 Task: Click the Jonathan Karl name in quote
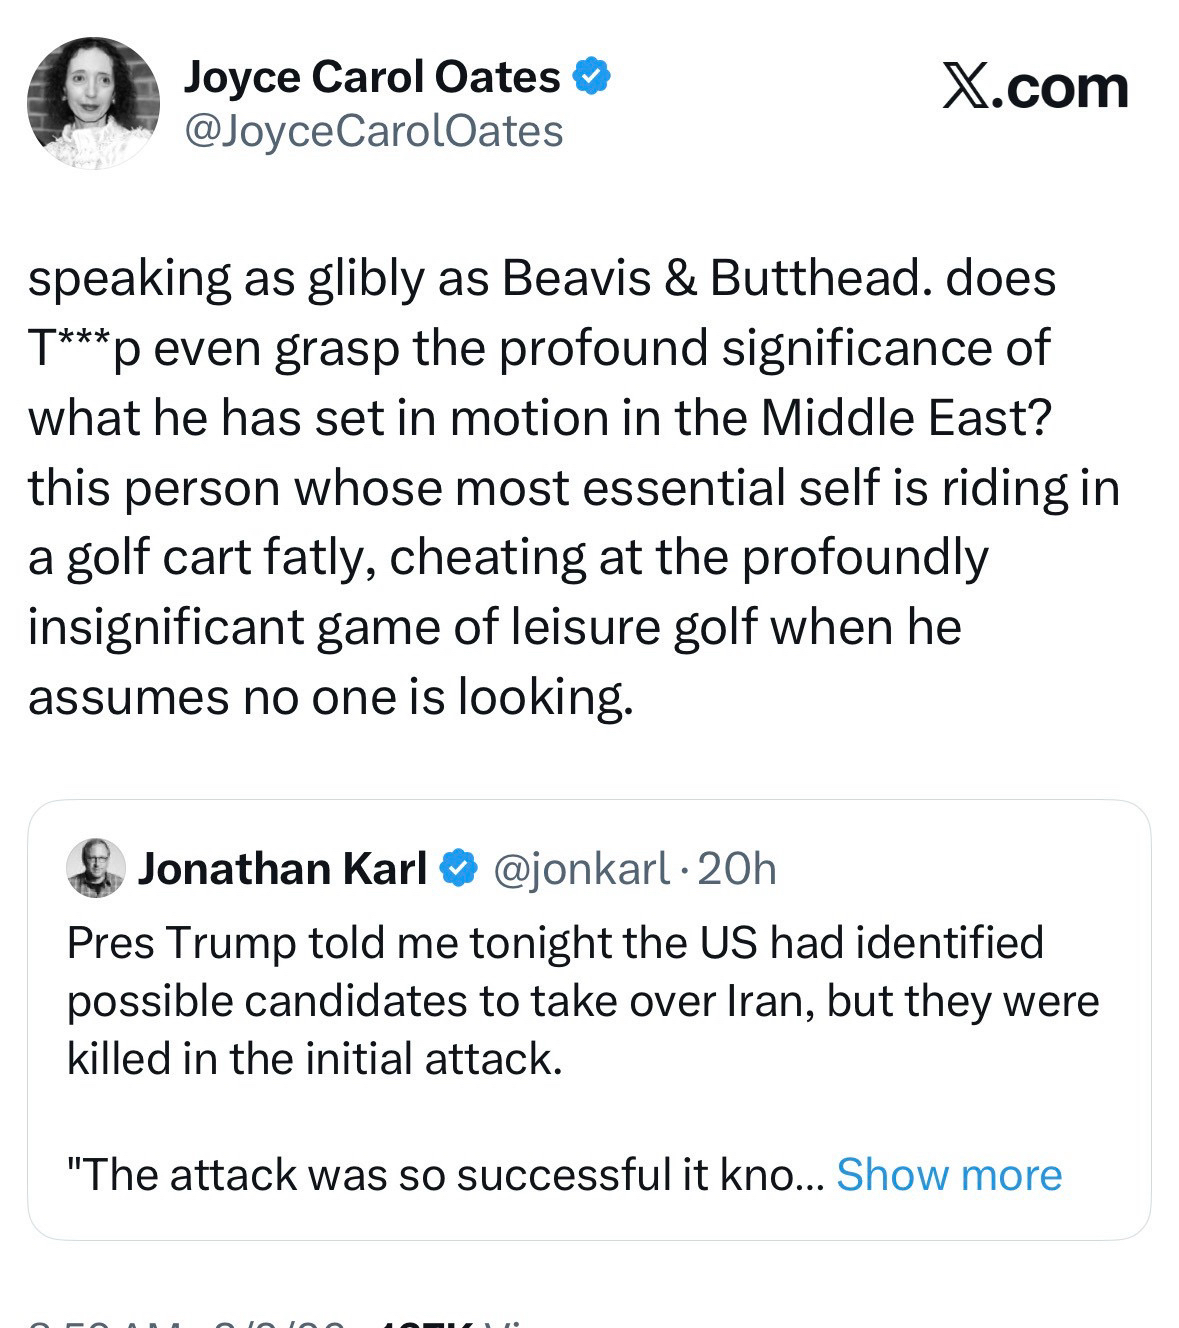(282, 868)
